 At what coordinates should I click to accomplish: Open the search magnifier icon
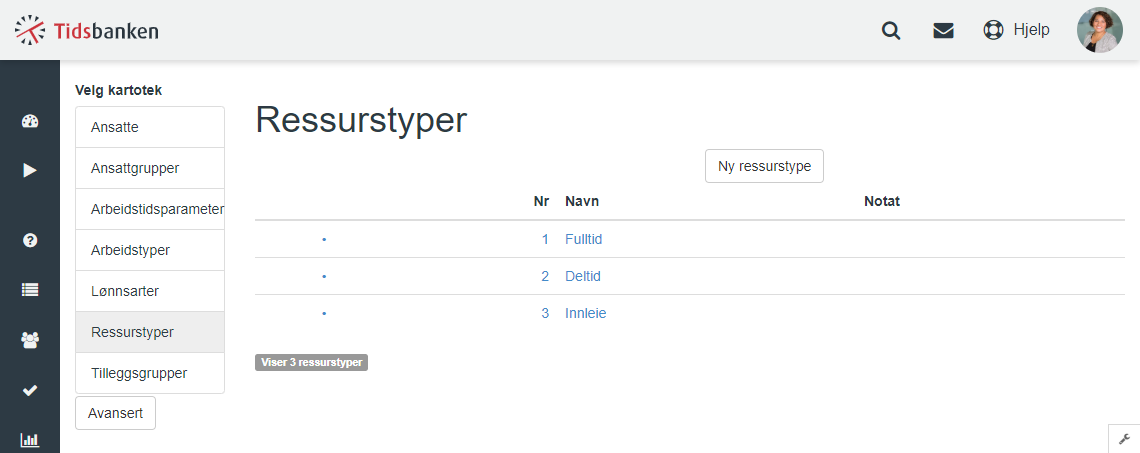point(891,31)
